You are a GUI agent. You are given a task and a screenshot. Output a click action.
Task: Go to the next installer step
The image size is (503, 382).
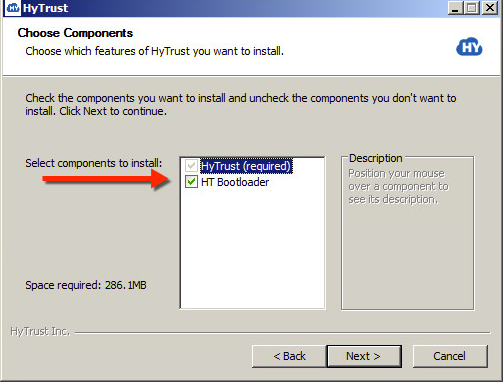(x=364, y=356)
